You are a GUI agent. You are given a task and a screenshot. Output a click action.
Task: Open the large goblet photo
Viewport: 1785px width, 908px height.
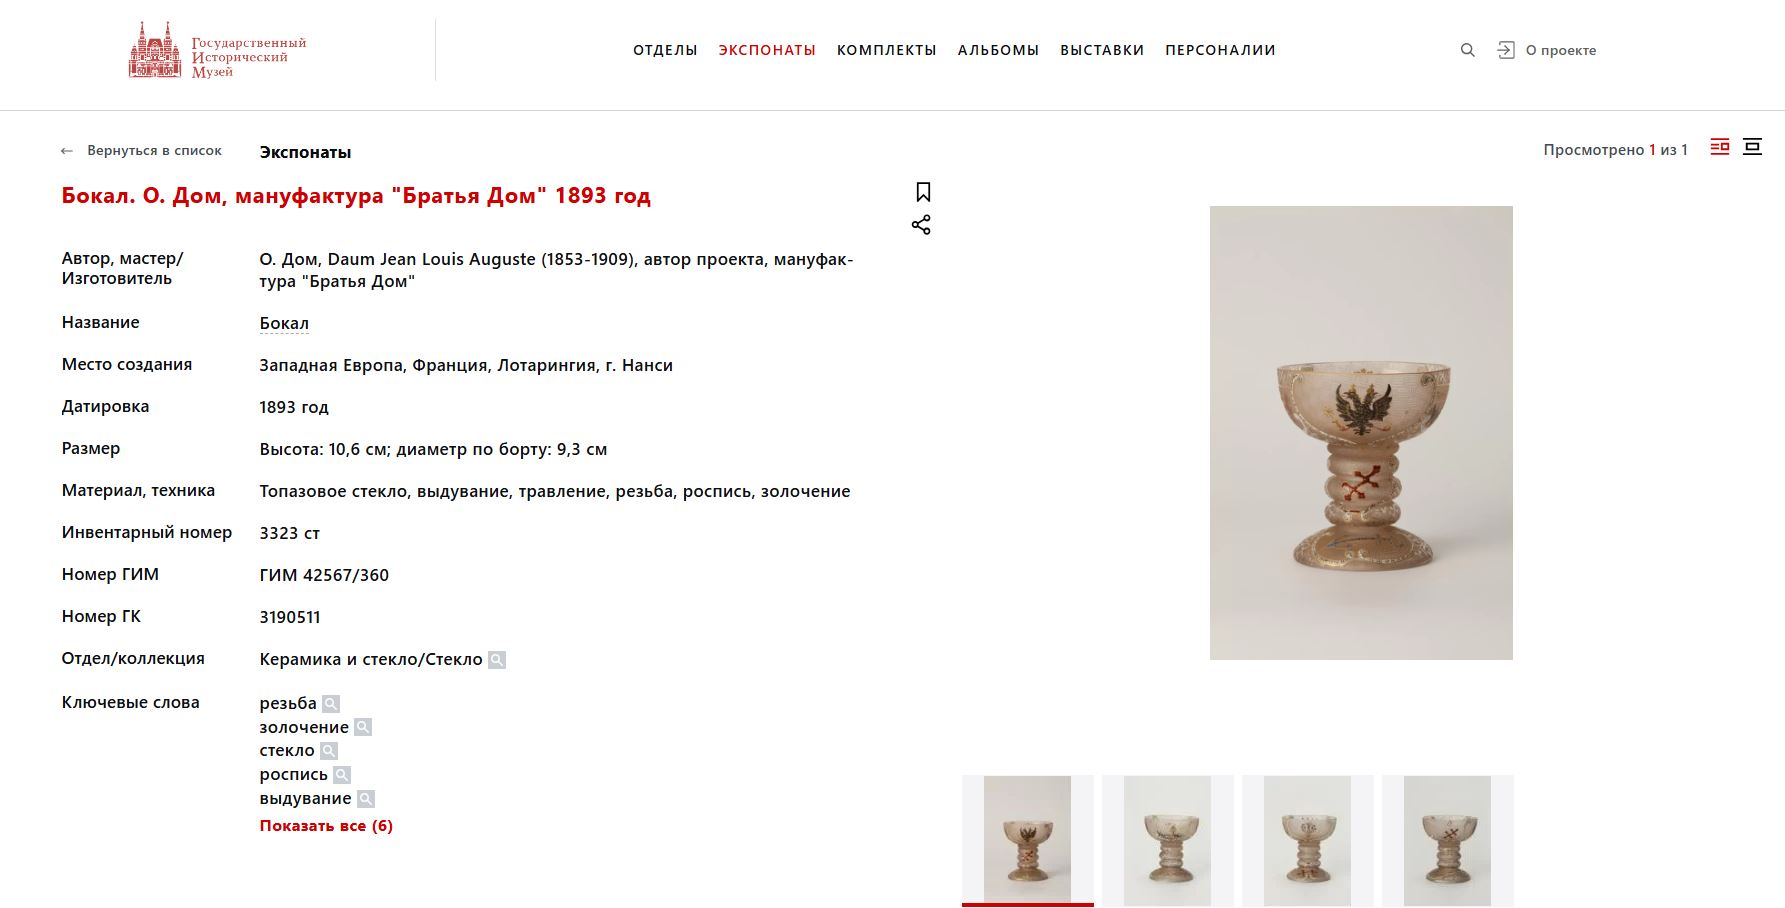1361,433
